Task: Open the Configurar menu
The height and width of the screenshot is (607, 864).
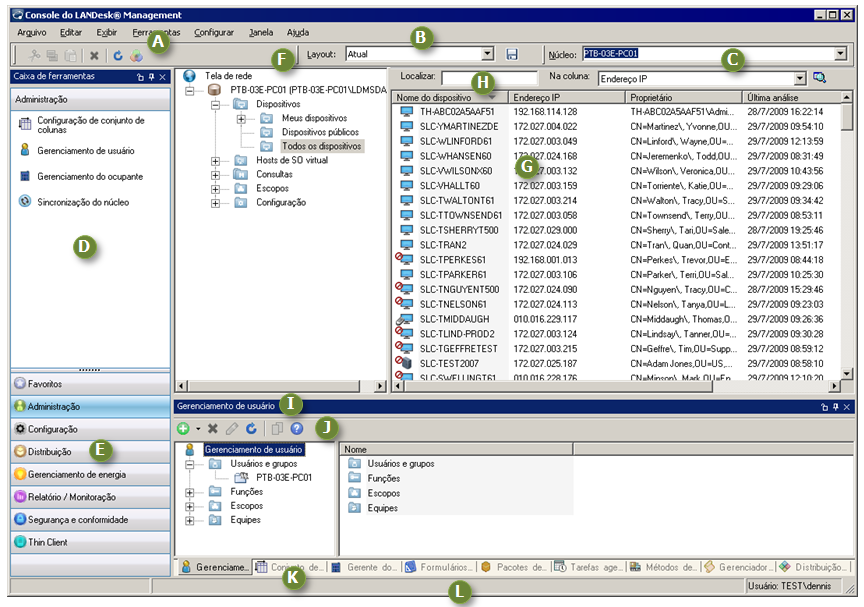Action: point(214,32)
